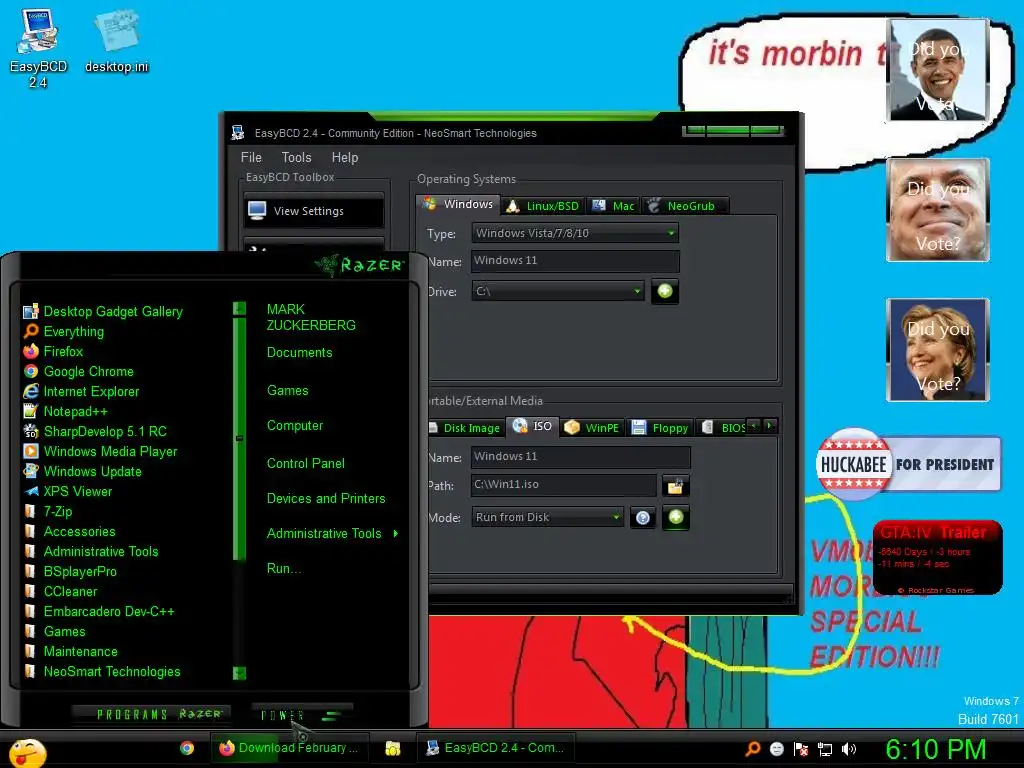
Task: Open the volume speaker tray icon
Action: click(x=849, y=749)
